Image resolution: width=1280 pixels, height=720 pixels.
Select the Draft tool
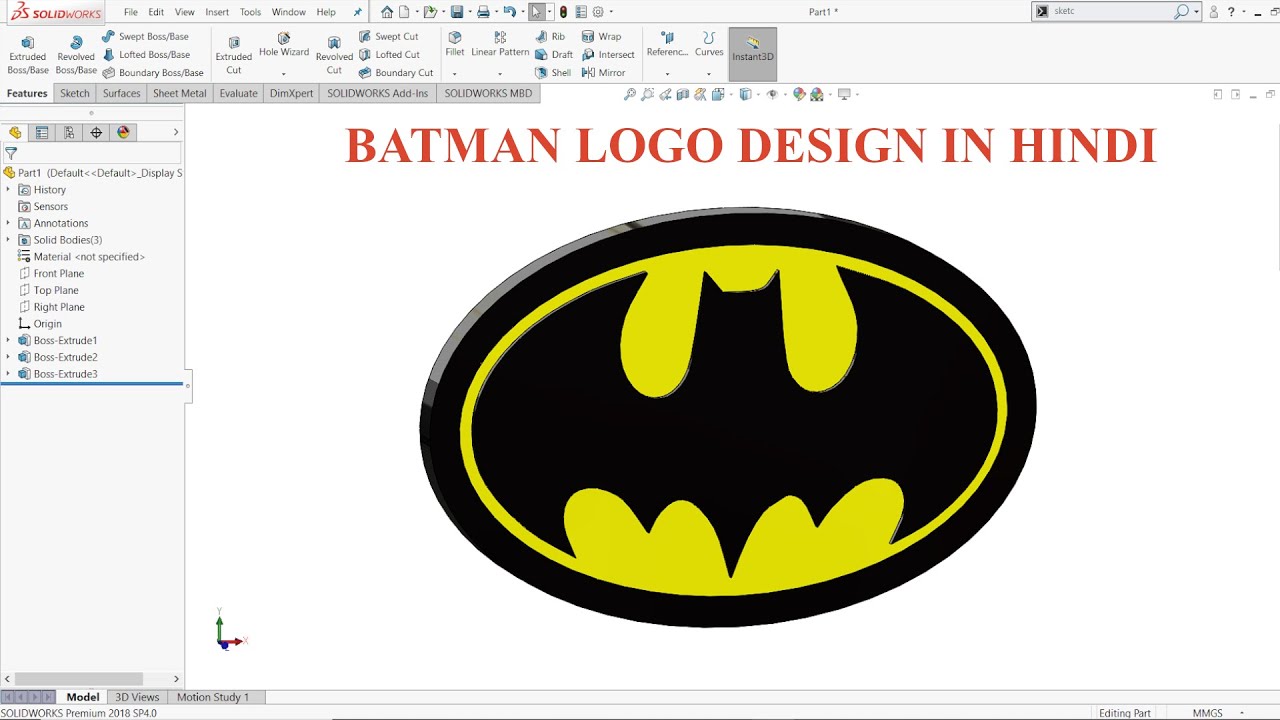click(554, 55)
